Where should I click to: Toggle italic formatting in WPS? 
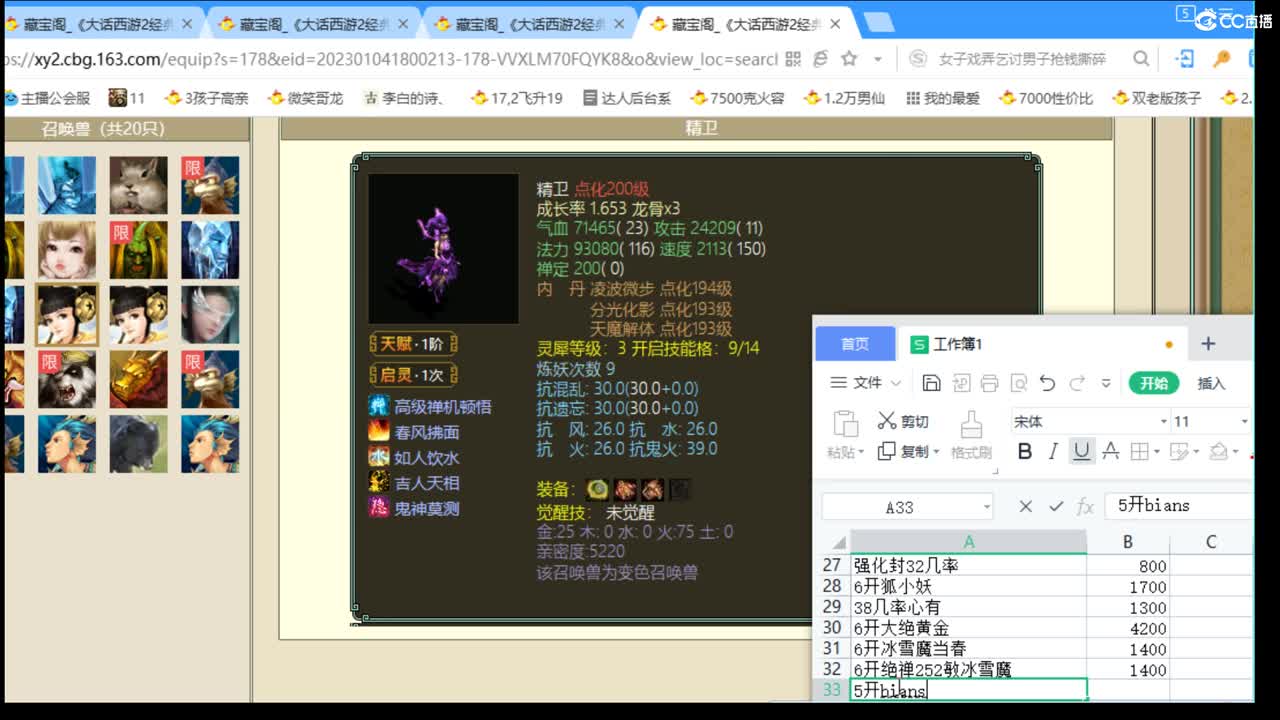click(x=1053, y=451)
